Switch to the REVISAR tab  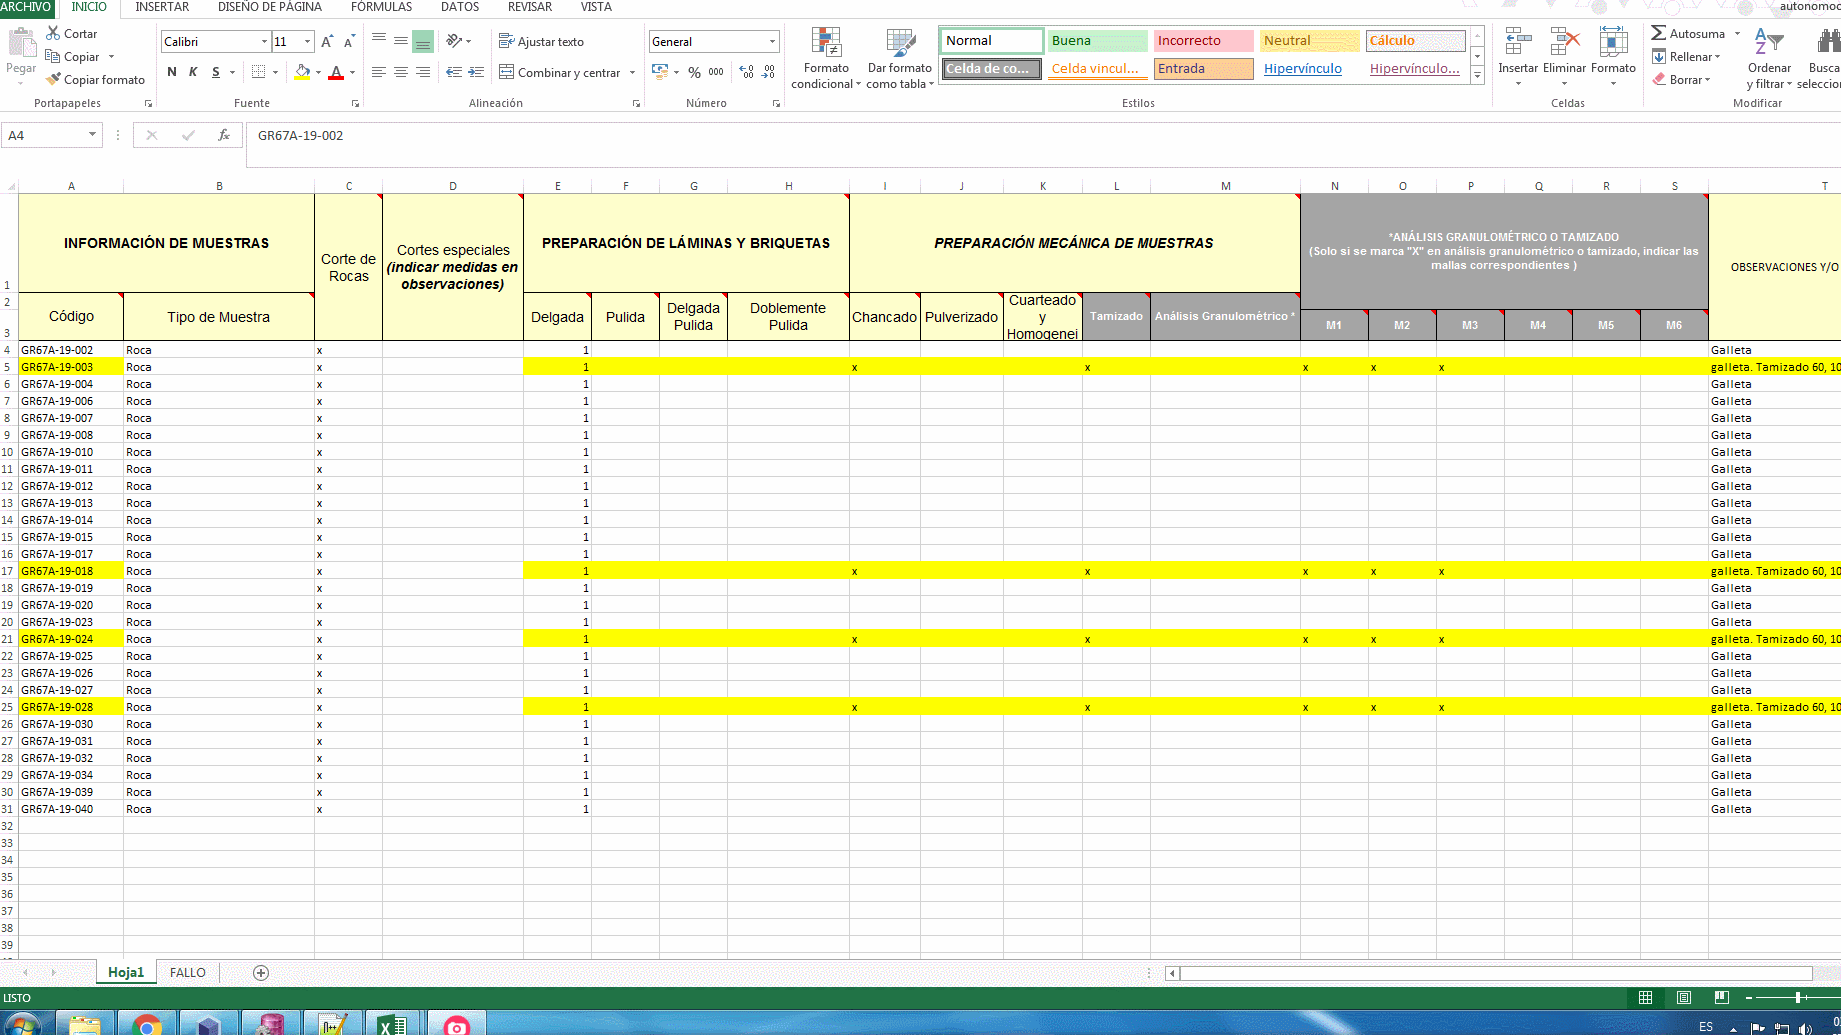coord(530,7)
